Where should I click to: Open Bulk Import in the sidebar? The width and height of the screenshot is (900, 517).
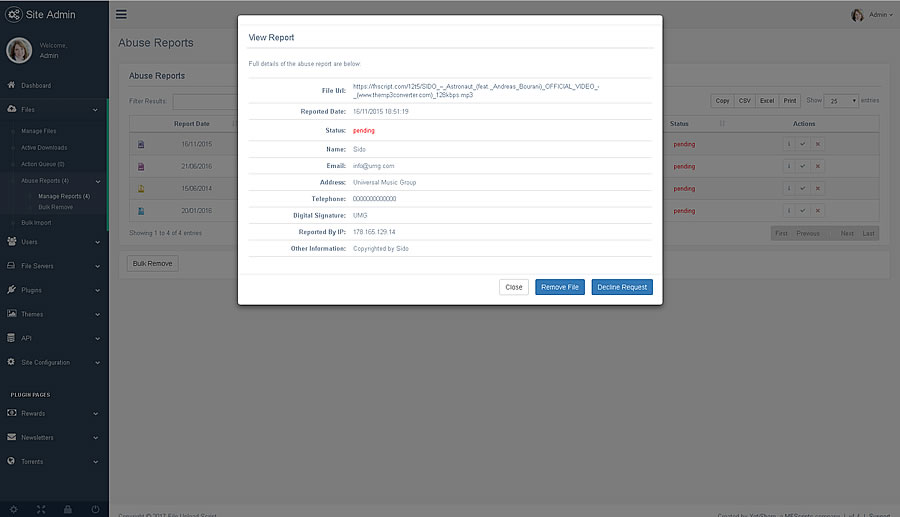pos(36,223)
